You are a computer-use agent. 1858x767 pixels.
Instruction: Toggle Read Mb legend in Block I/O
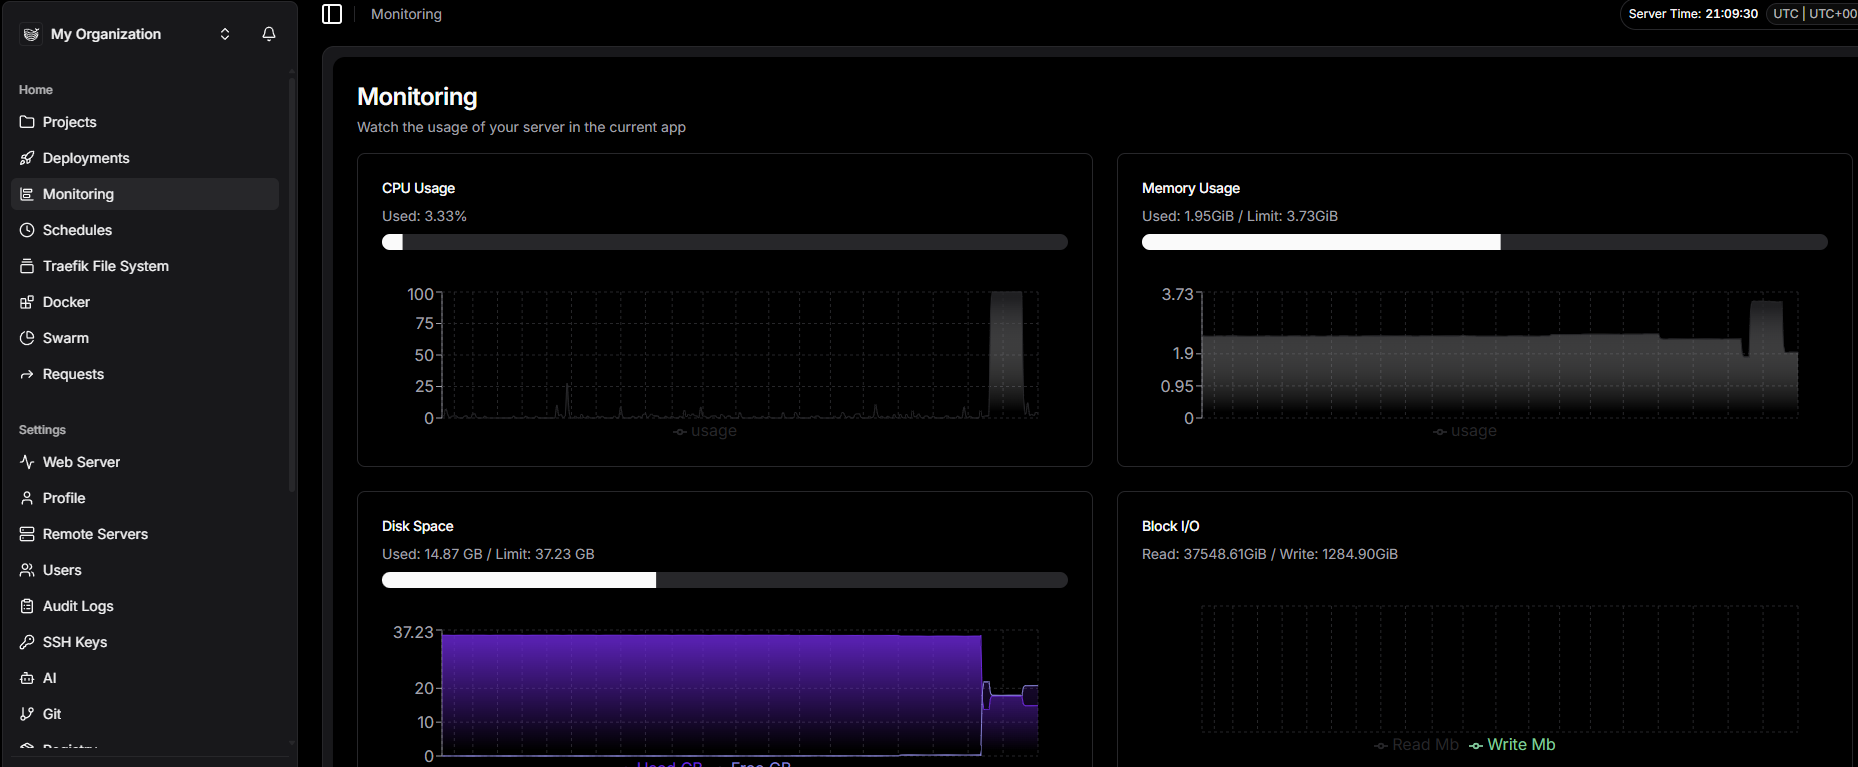[1416, 745]
